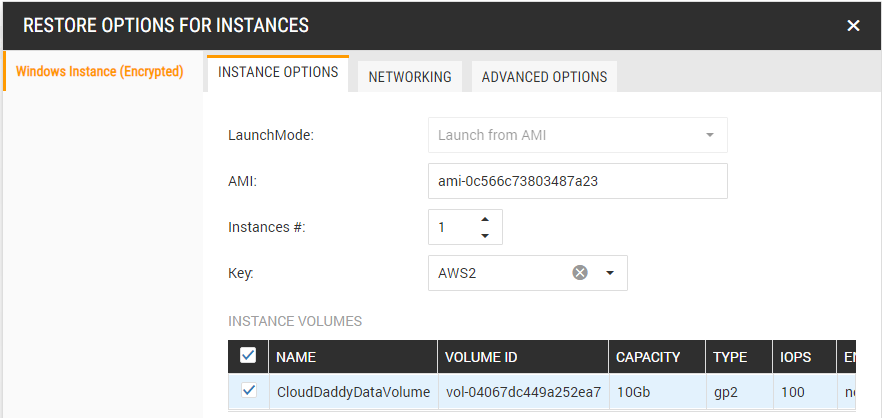The image size is (882, 418).
Task: Select Windows Instance (Encrypted) in sidebar
Action: (x=101, y=72)
